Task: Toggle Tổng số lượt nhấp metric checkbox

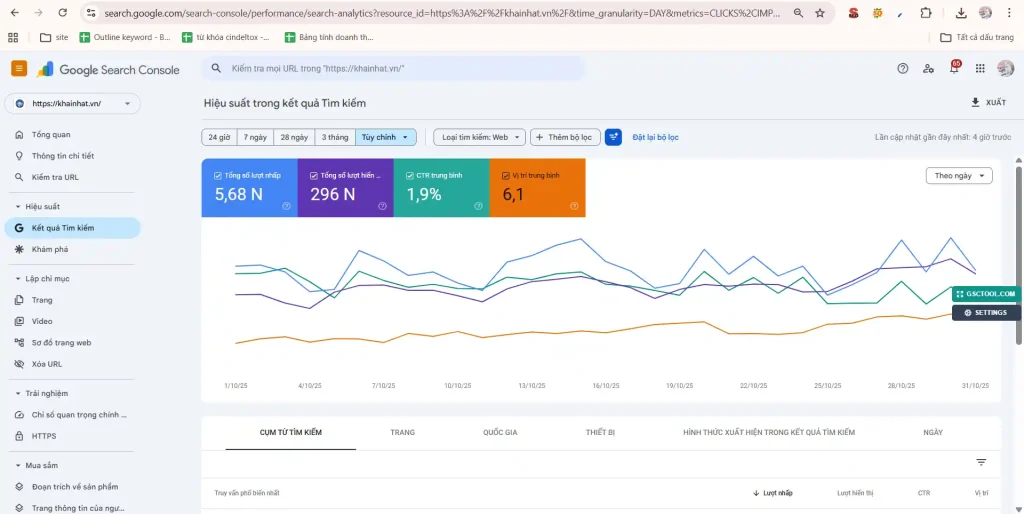Action: [218, 175]
